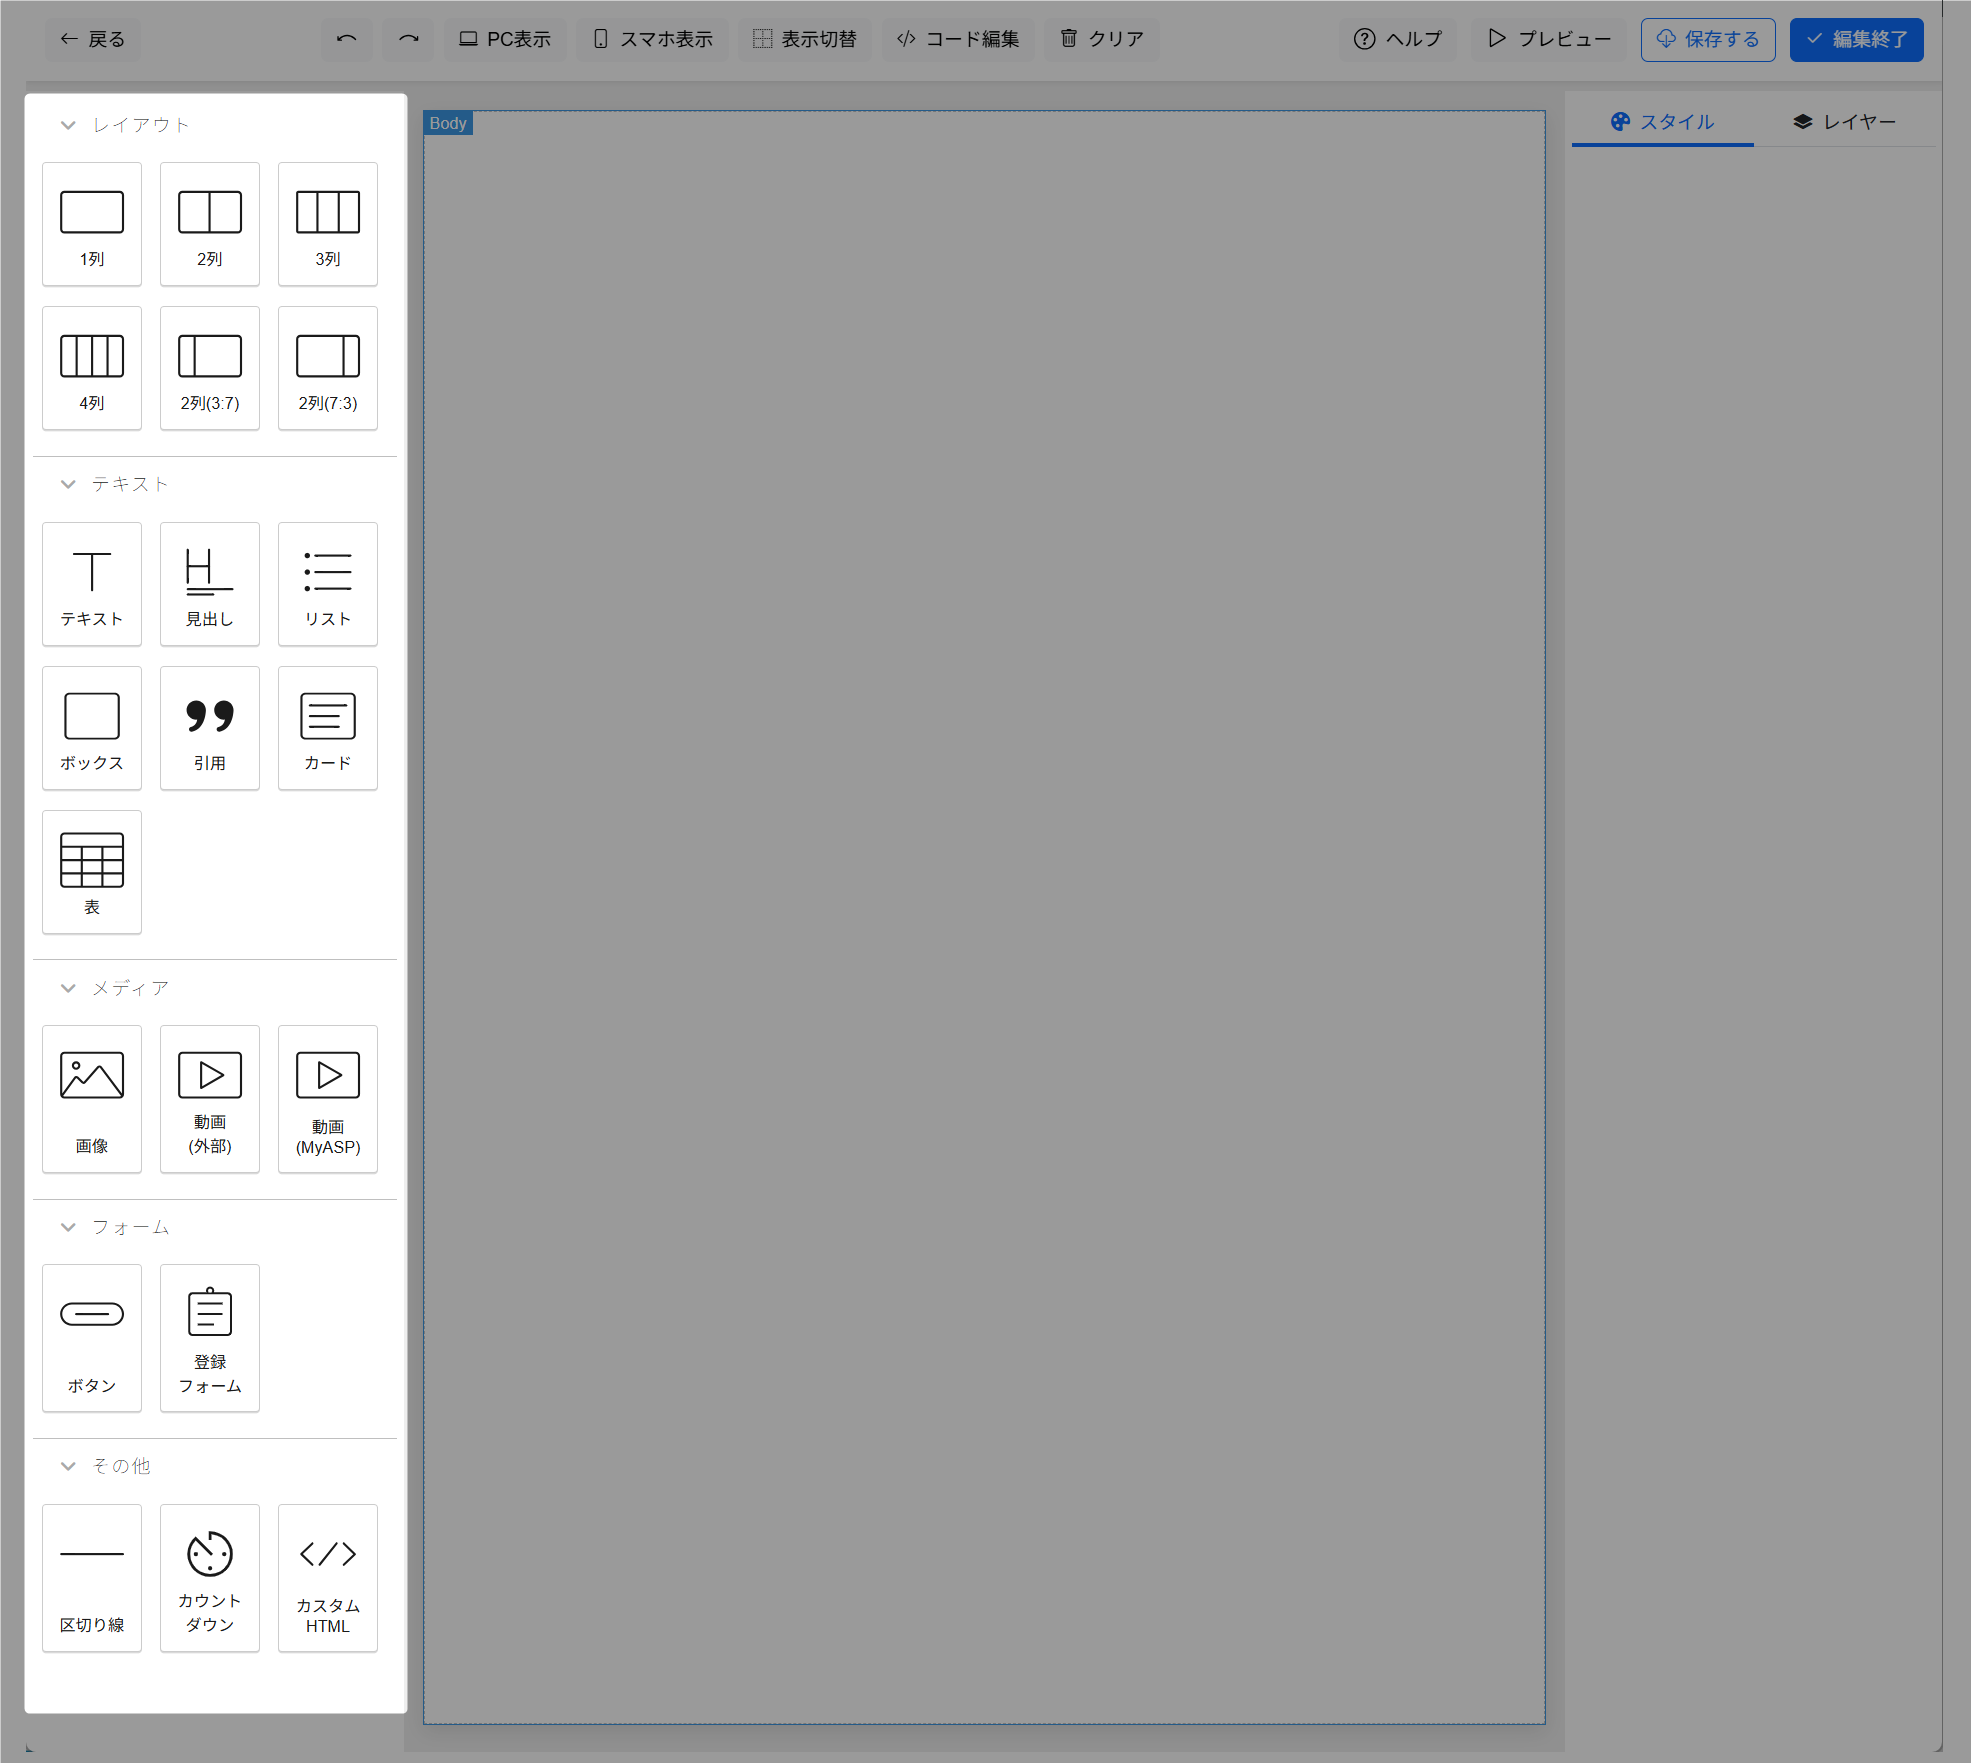Click the undo arrow in toolbar

346,39
